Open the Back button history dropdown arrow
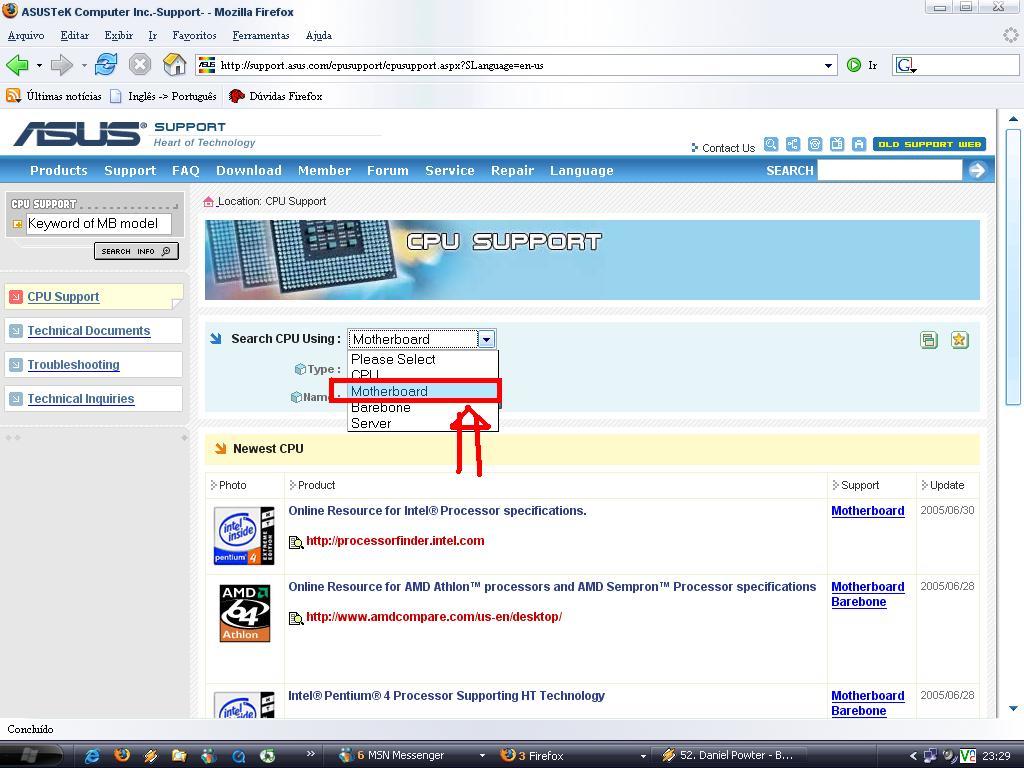Screen dimensions: 1024x768 (x=39, y=65)
